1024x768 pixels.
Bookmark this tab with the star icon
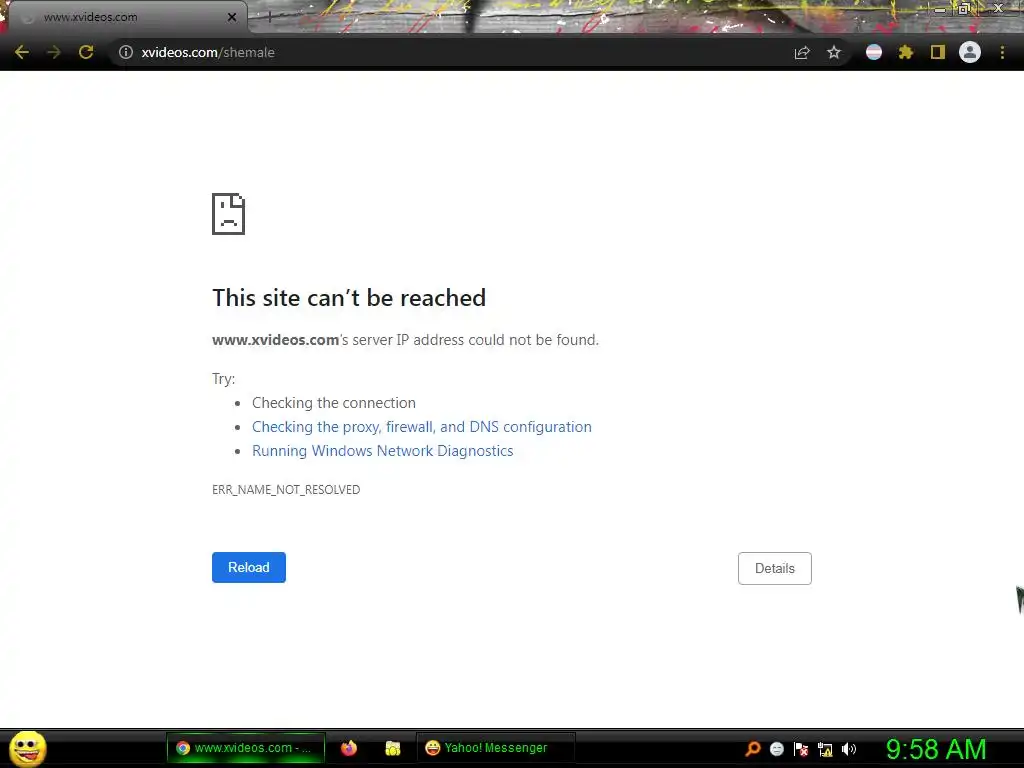point(834,52)
